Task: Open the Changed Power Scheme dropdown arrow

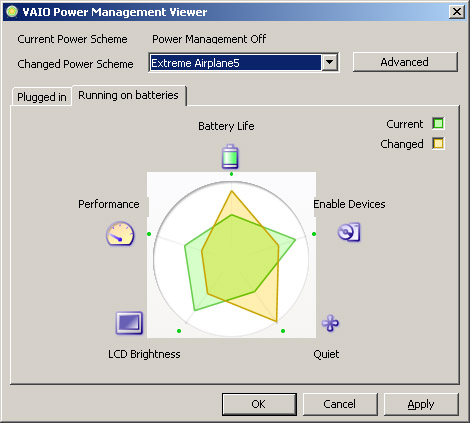Action: point(329,62)
